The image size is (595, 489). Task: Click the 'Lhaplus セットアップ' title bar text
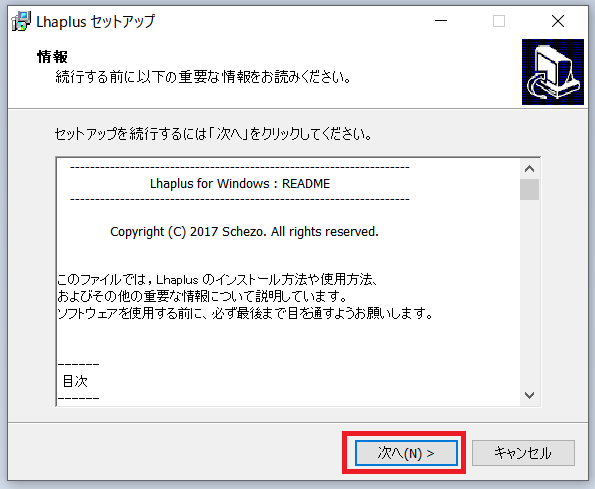coord(96,22)
